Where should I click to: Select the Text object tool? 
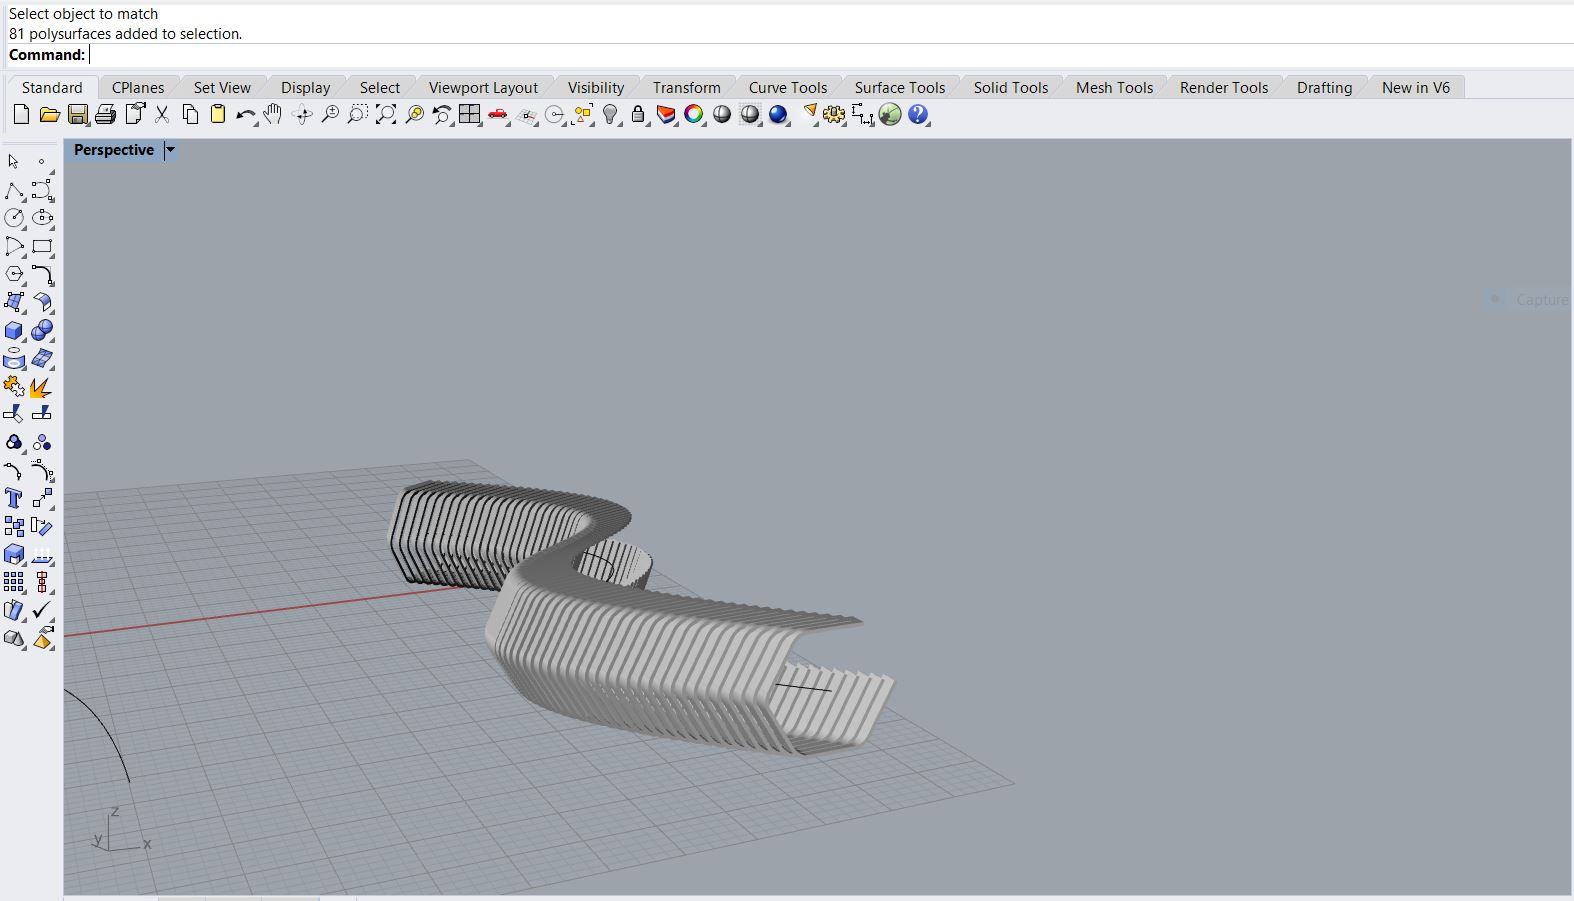tap(14, 498)
